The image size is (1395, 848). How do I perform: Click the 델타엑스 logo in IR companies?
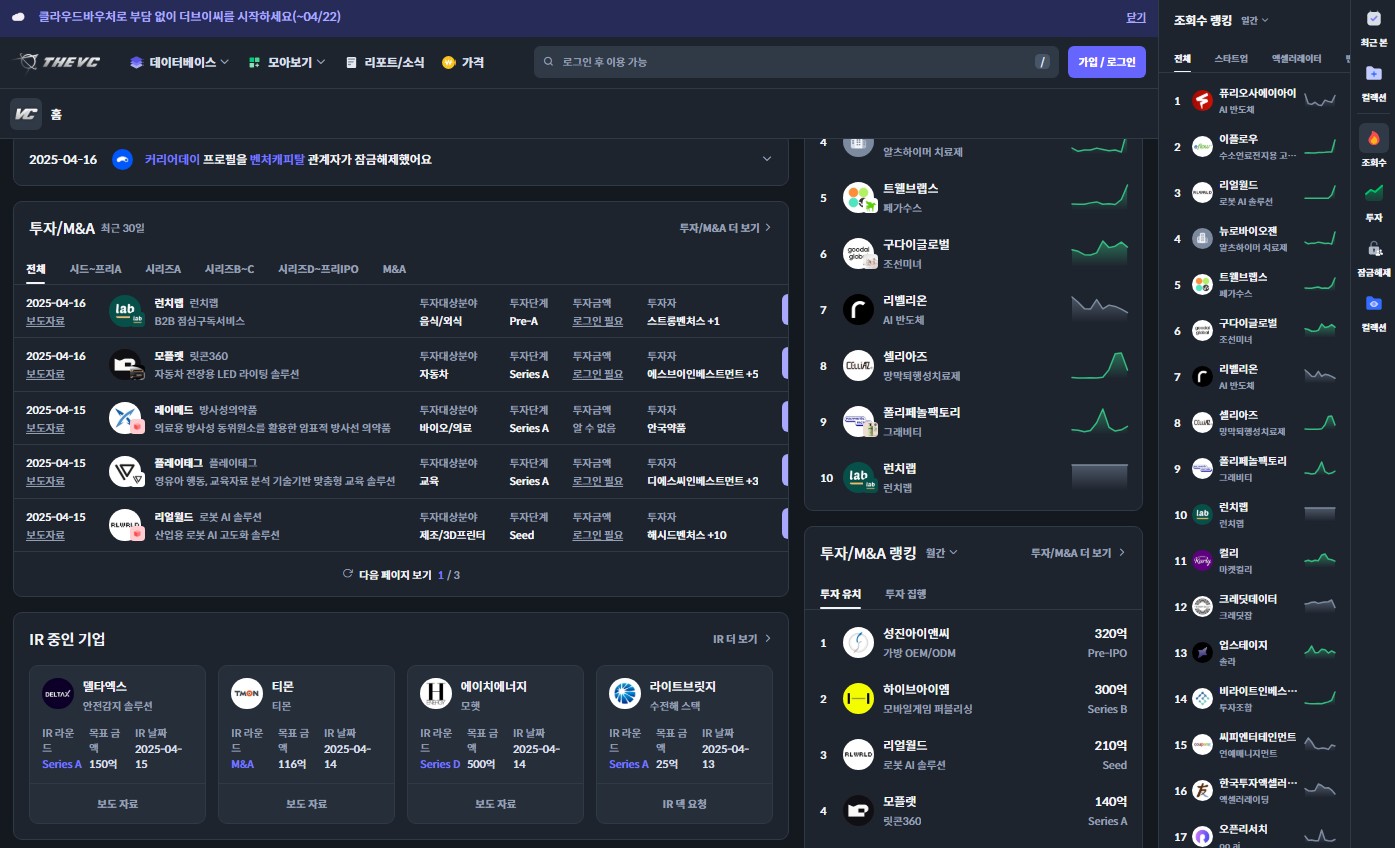coord(58,694)
